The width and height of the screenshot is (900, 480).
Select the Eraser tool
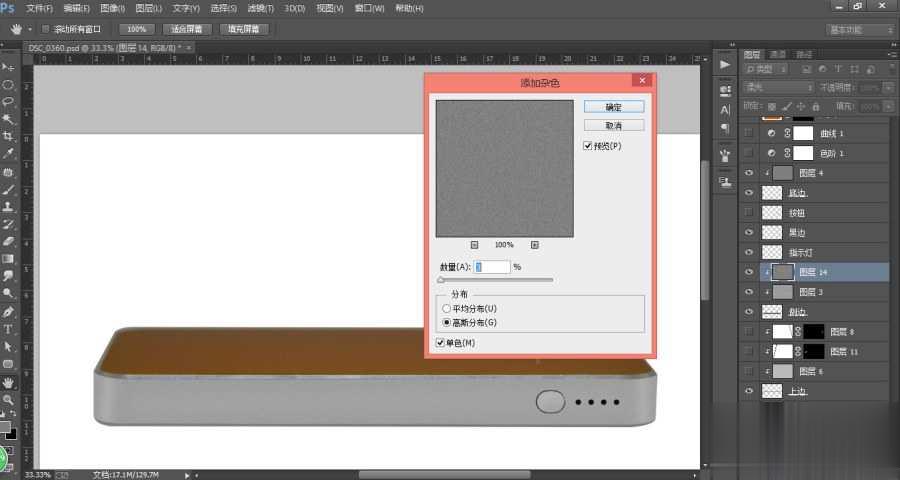point(8,241)
